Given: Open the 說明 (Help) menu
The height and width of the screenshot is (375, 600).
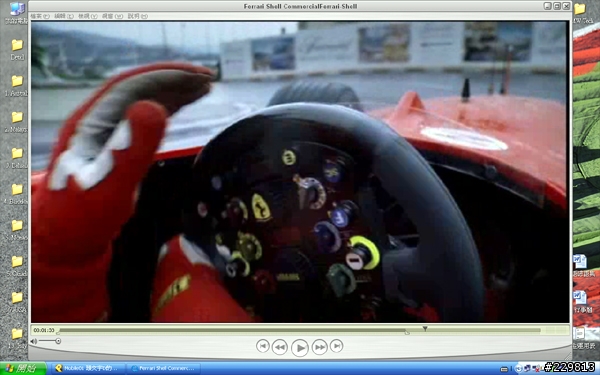Looking at the screenshot, I should pos(137,16).
